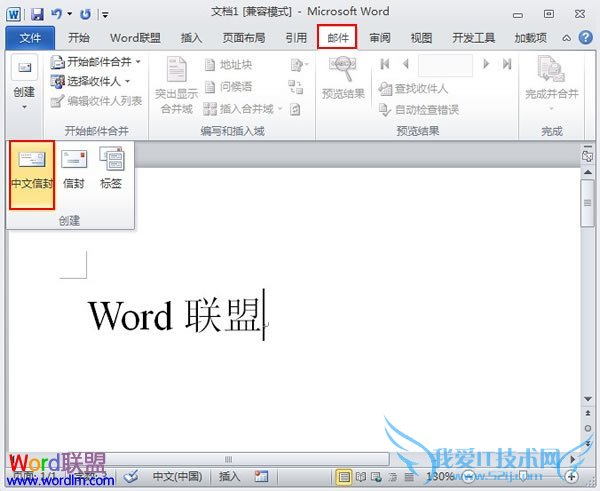600x491 pixels.
Task: Switch to the 审阅 tab
Action: tap(380, 38)
